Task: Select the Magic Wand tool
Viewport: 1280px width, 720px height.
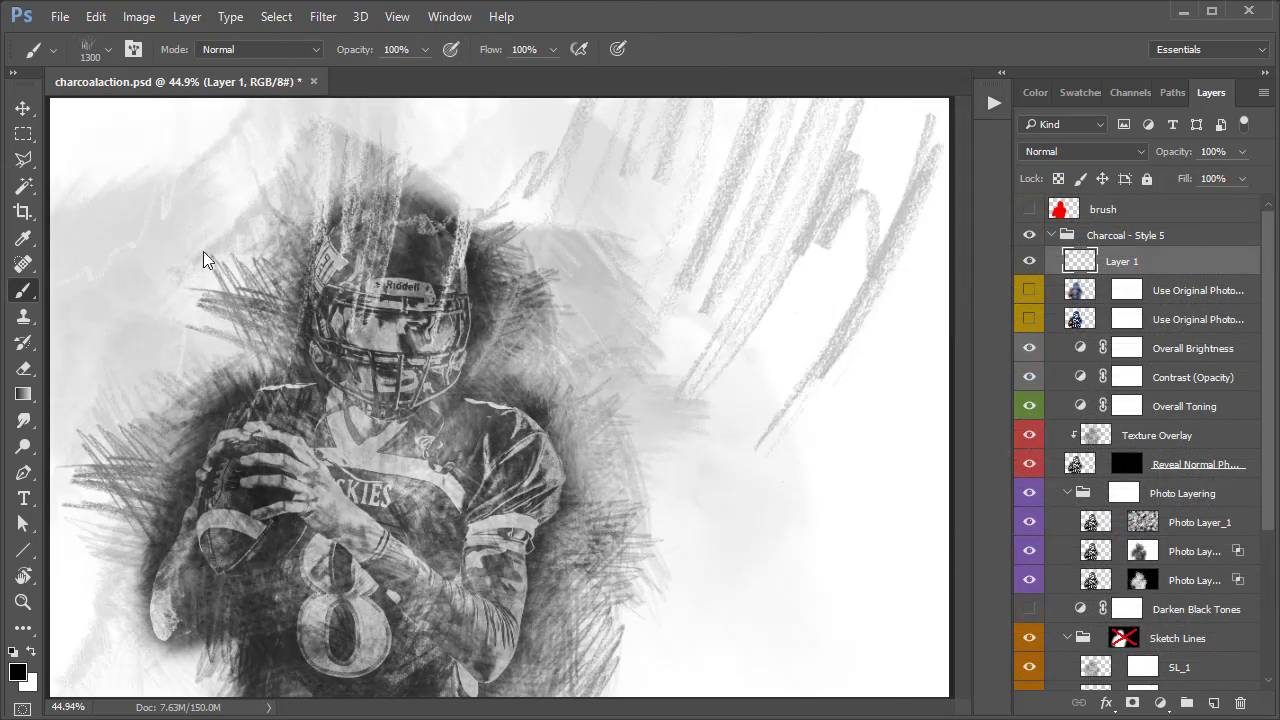Action: point(23,186)
